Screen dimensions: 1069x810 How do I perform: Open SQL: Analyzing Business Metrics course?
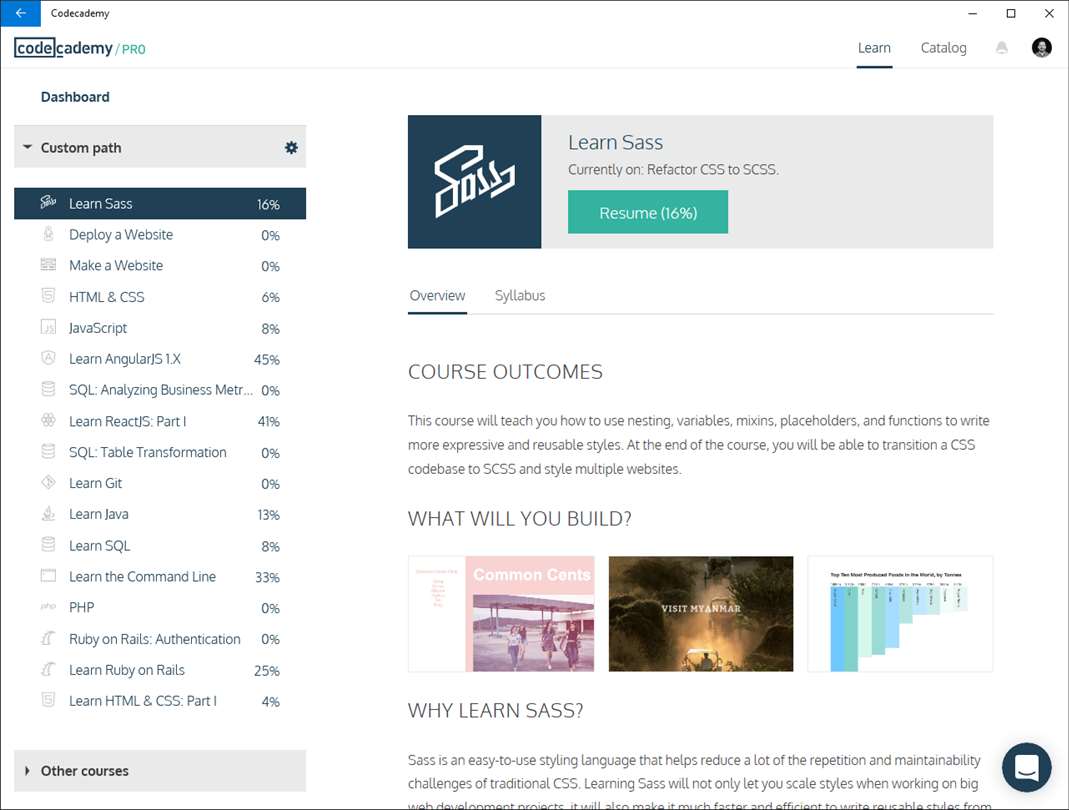tap(160, 390)
